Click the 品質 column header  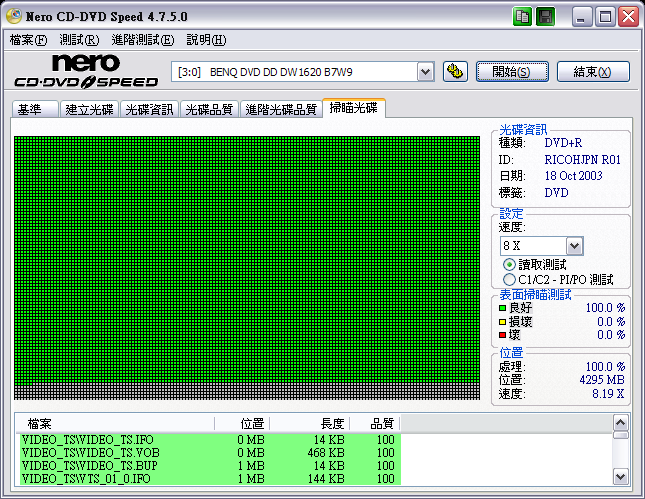[x=375, y=423]
